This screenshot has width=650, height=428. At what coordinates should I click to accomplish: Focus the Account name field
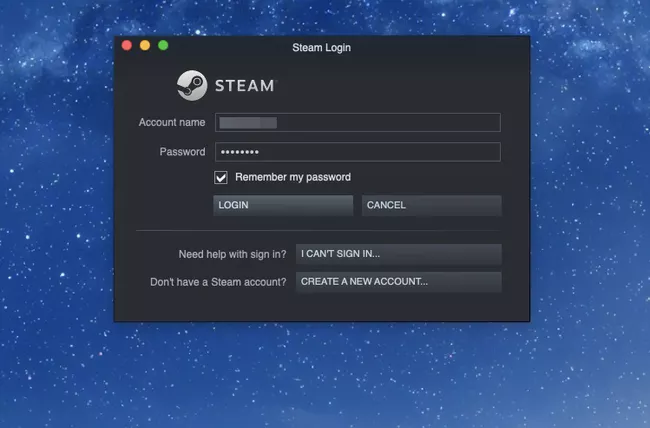point(358,122)
